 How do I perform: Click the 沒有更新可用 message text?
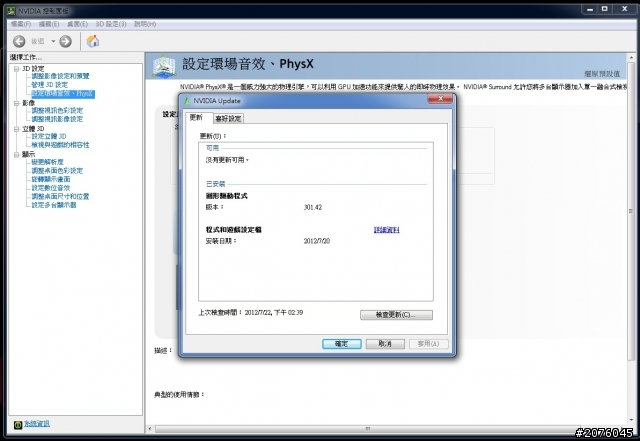click(x=227, y=160)
